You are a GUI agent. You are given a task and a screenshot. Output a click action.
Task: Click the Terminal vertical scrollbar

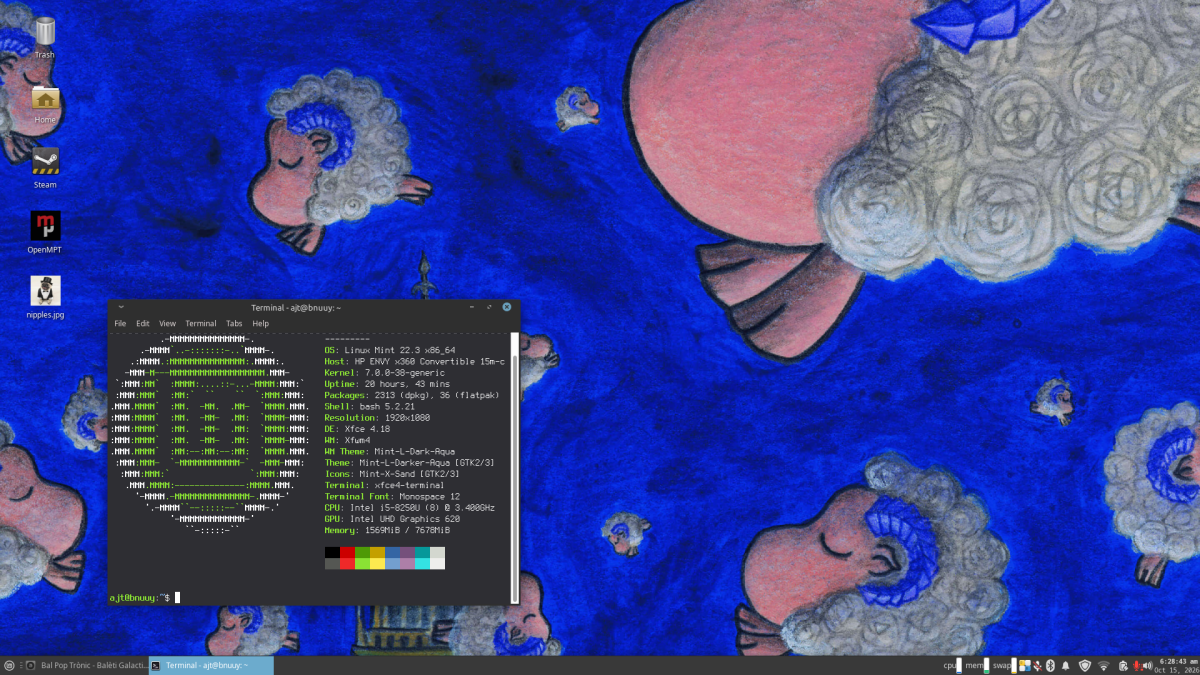pyautogui.click(x=515, y=468)
